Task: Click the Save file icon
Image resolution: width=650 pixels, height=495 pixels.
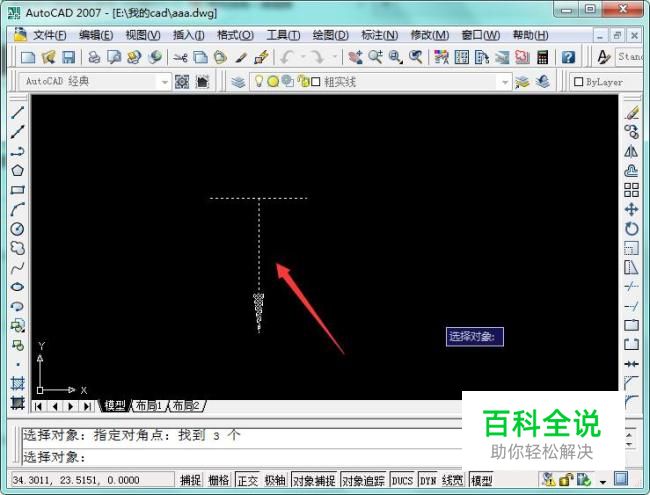Action: click(x=69, y=57)
